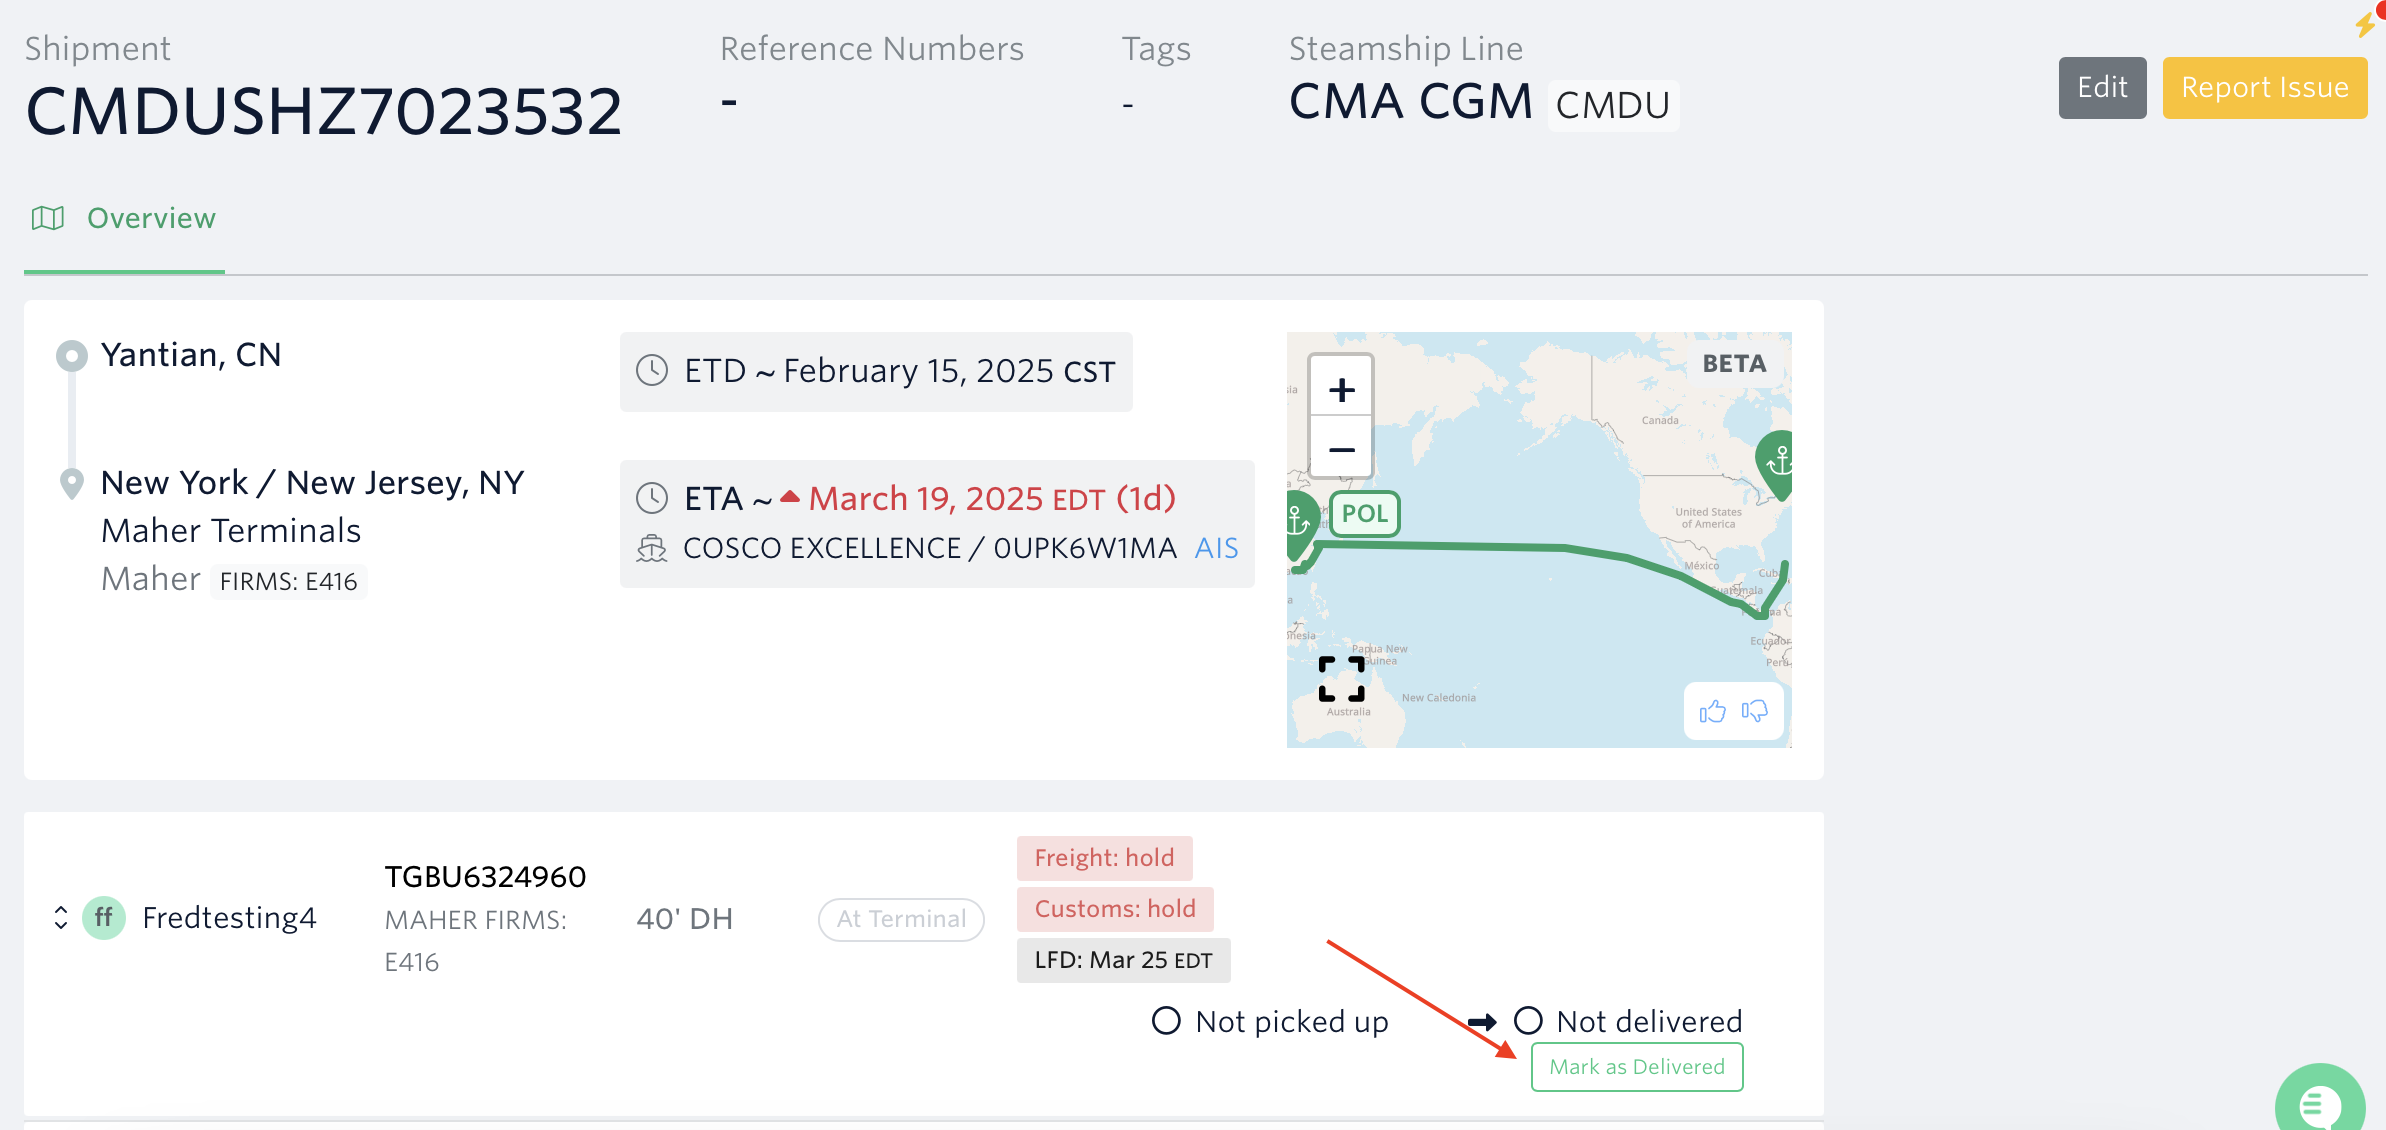
Task: Expand the Fredtesting4 container row
Action: point(61,918)
